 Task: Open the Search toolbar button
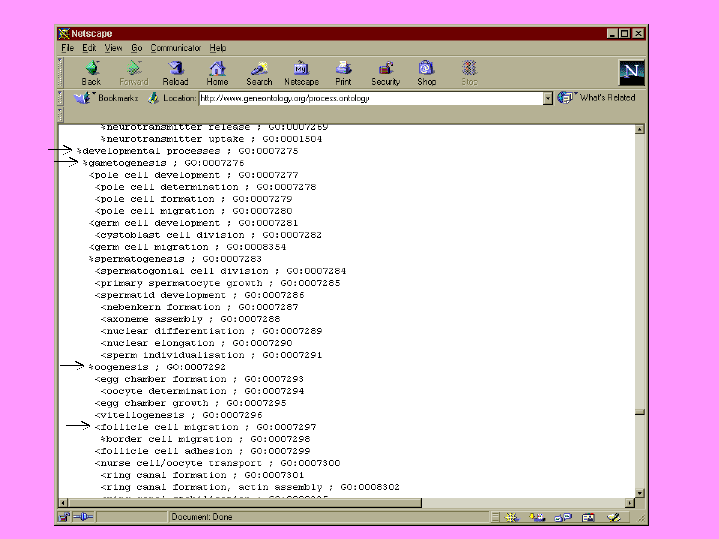(259, 72)
